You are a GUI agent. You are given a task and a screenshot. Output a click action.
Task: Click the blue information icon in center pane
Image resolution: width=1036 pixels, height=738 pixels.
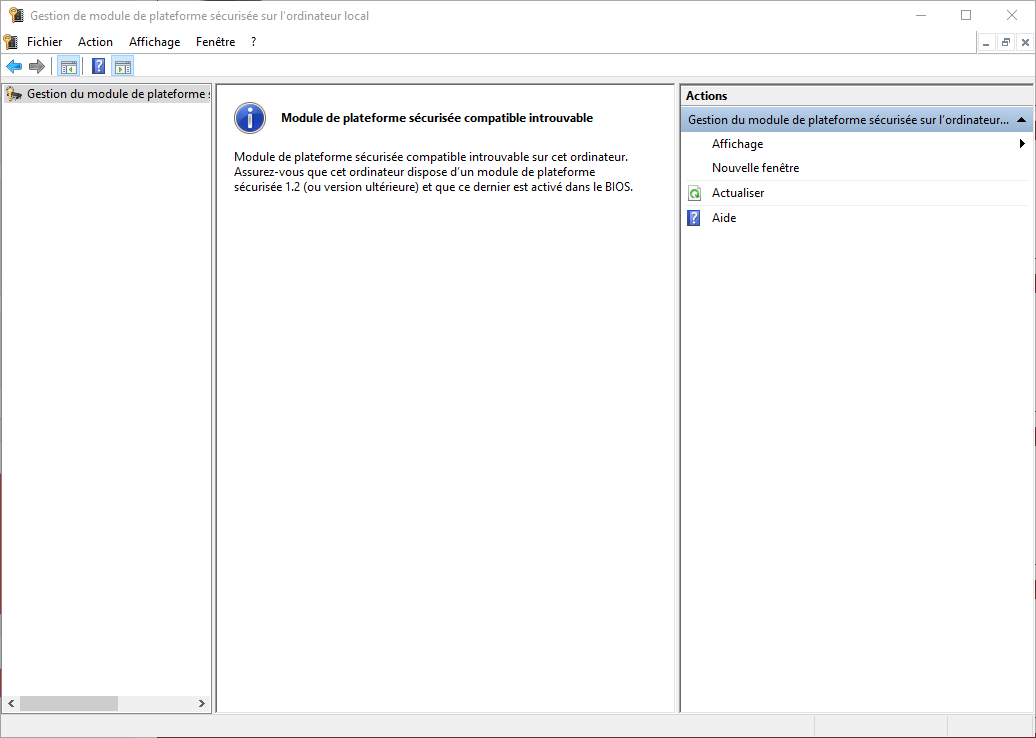pyautogui.click(x=250, y=118)
